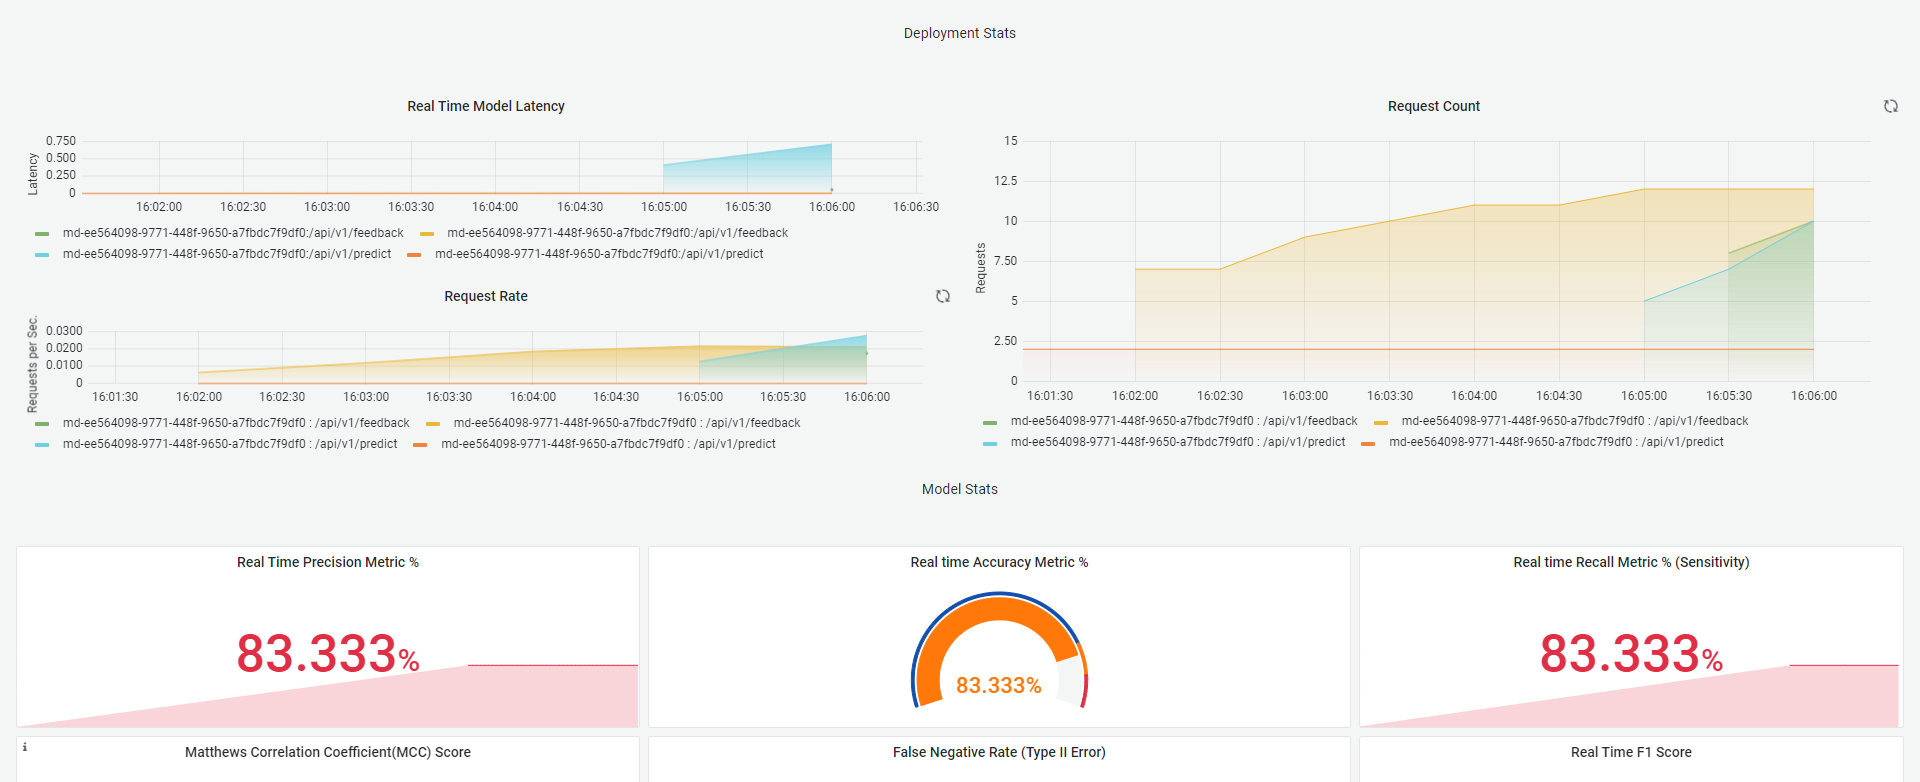Image resolution: width=1920 pixels, height=782 pixels.
Task: Open the Real Time F1 Score title menu
Action: pos(1631,752)
